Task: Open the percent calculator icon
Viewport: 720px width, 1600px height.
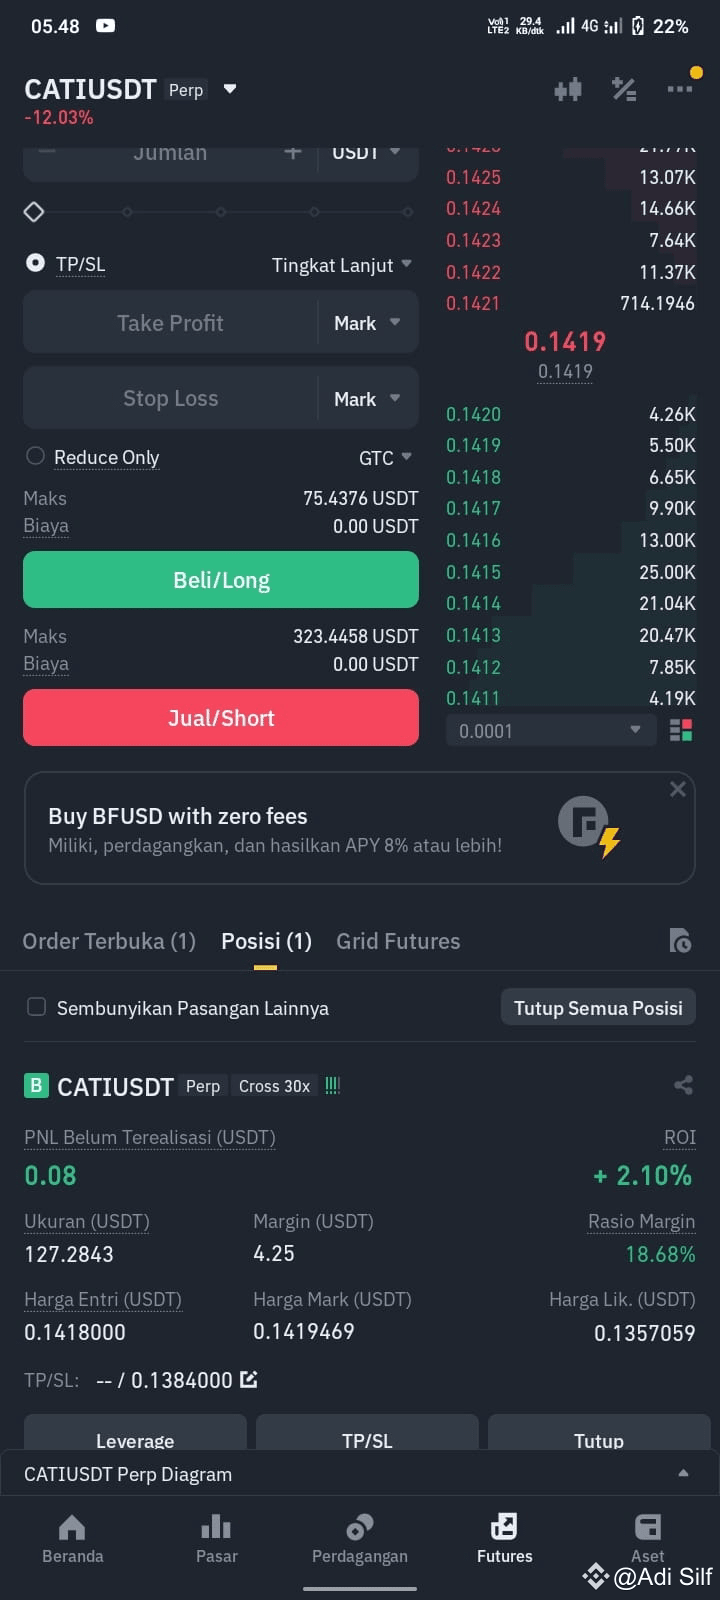Action: click(624, 90)
